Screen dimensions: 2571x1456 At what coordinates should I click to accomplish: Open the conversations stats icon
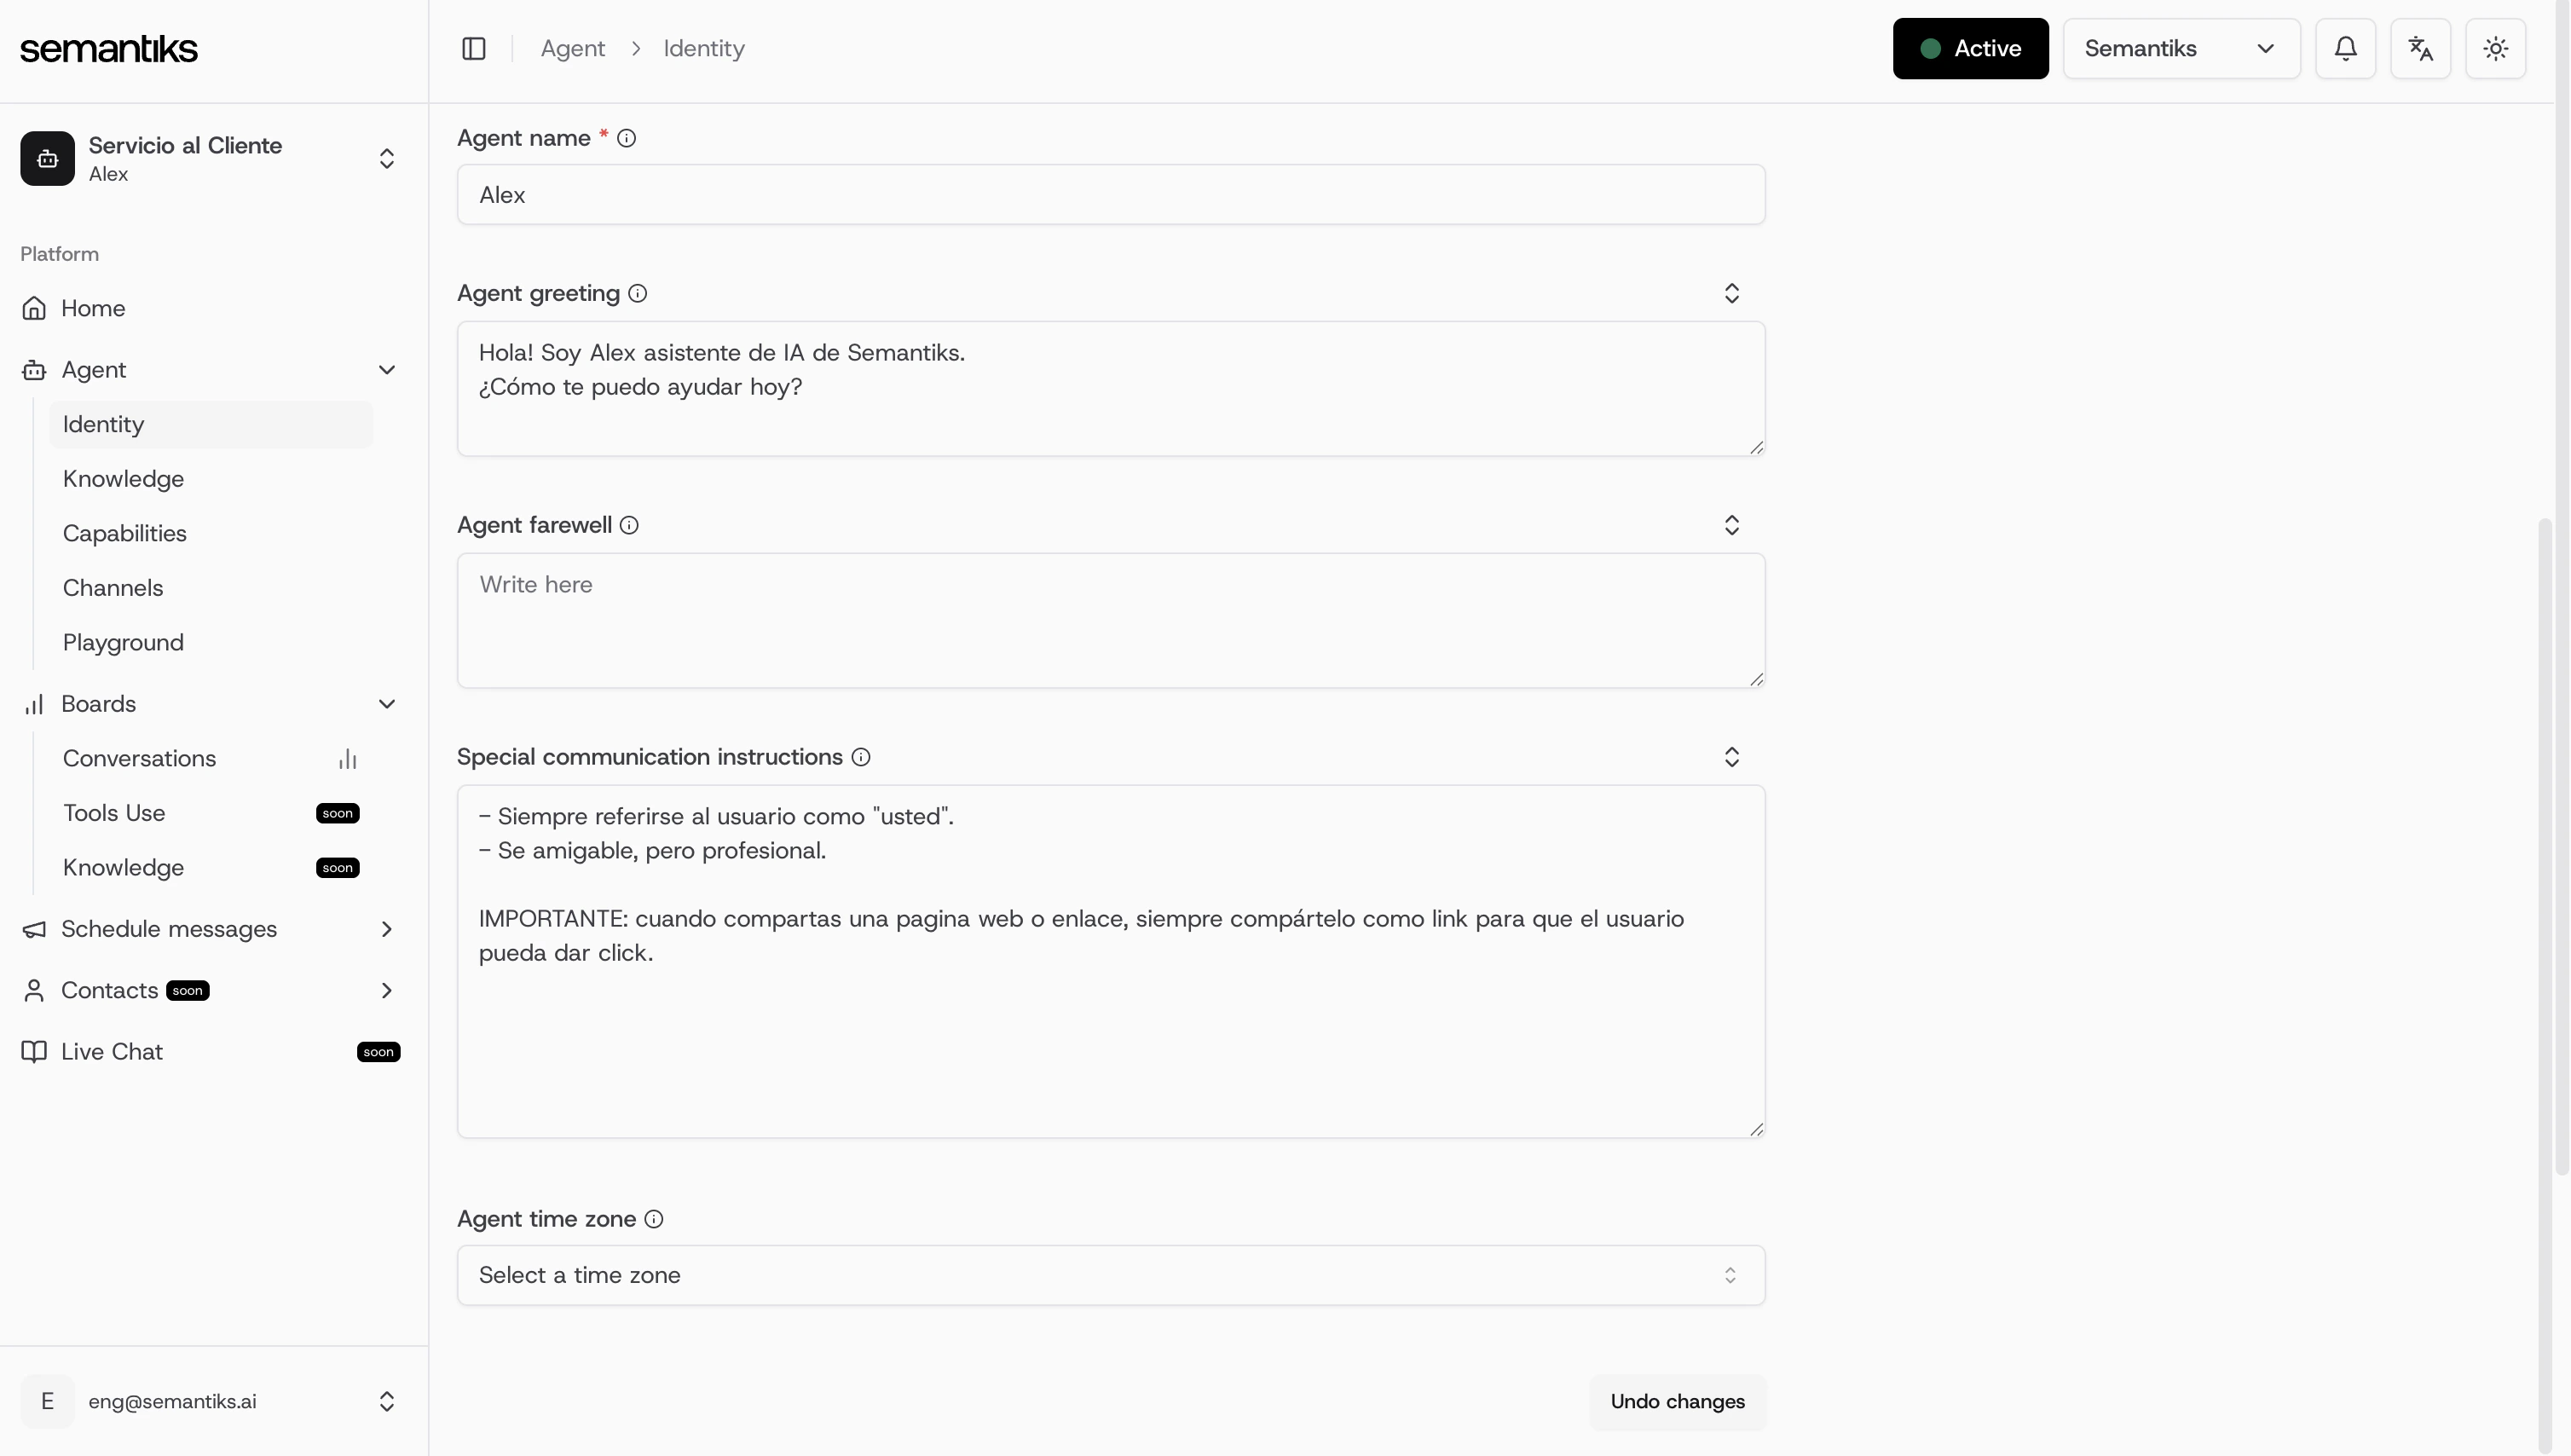tap(347, 758)
